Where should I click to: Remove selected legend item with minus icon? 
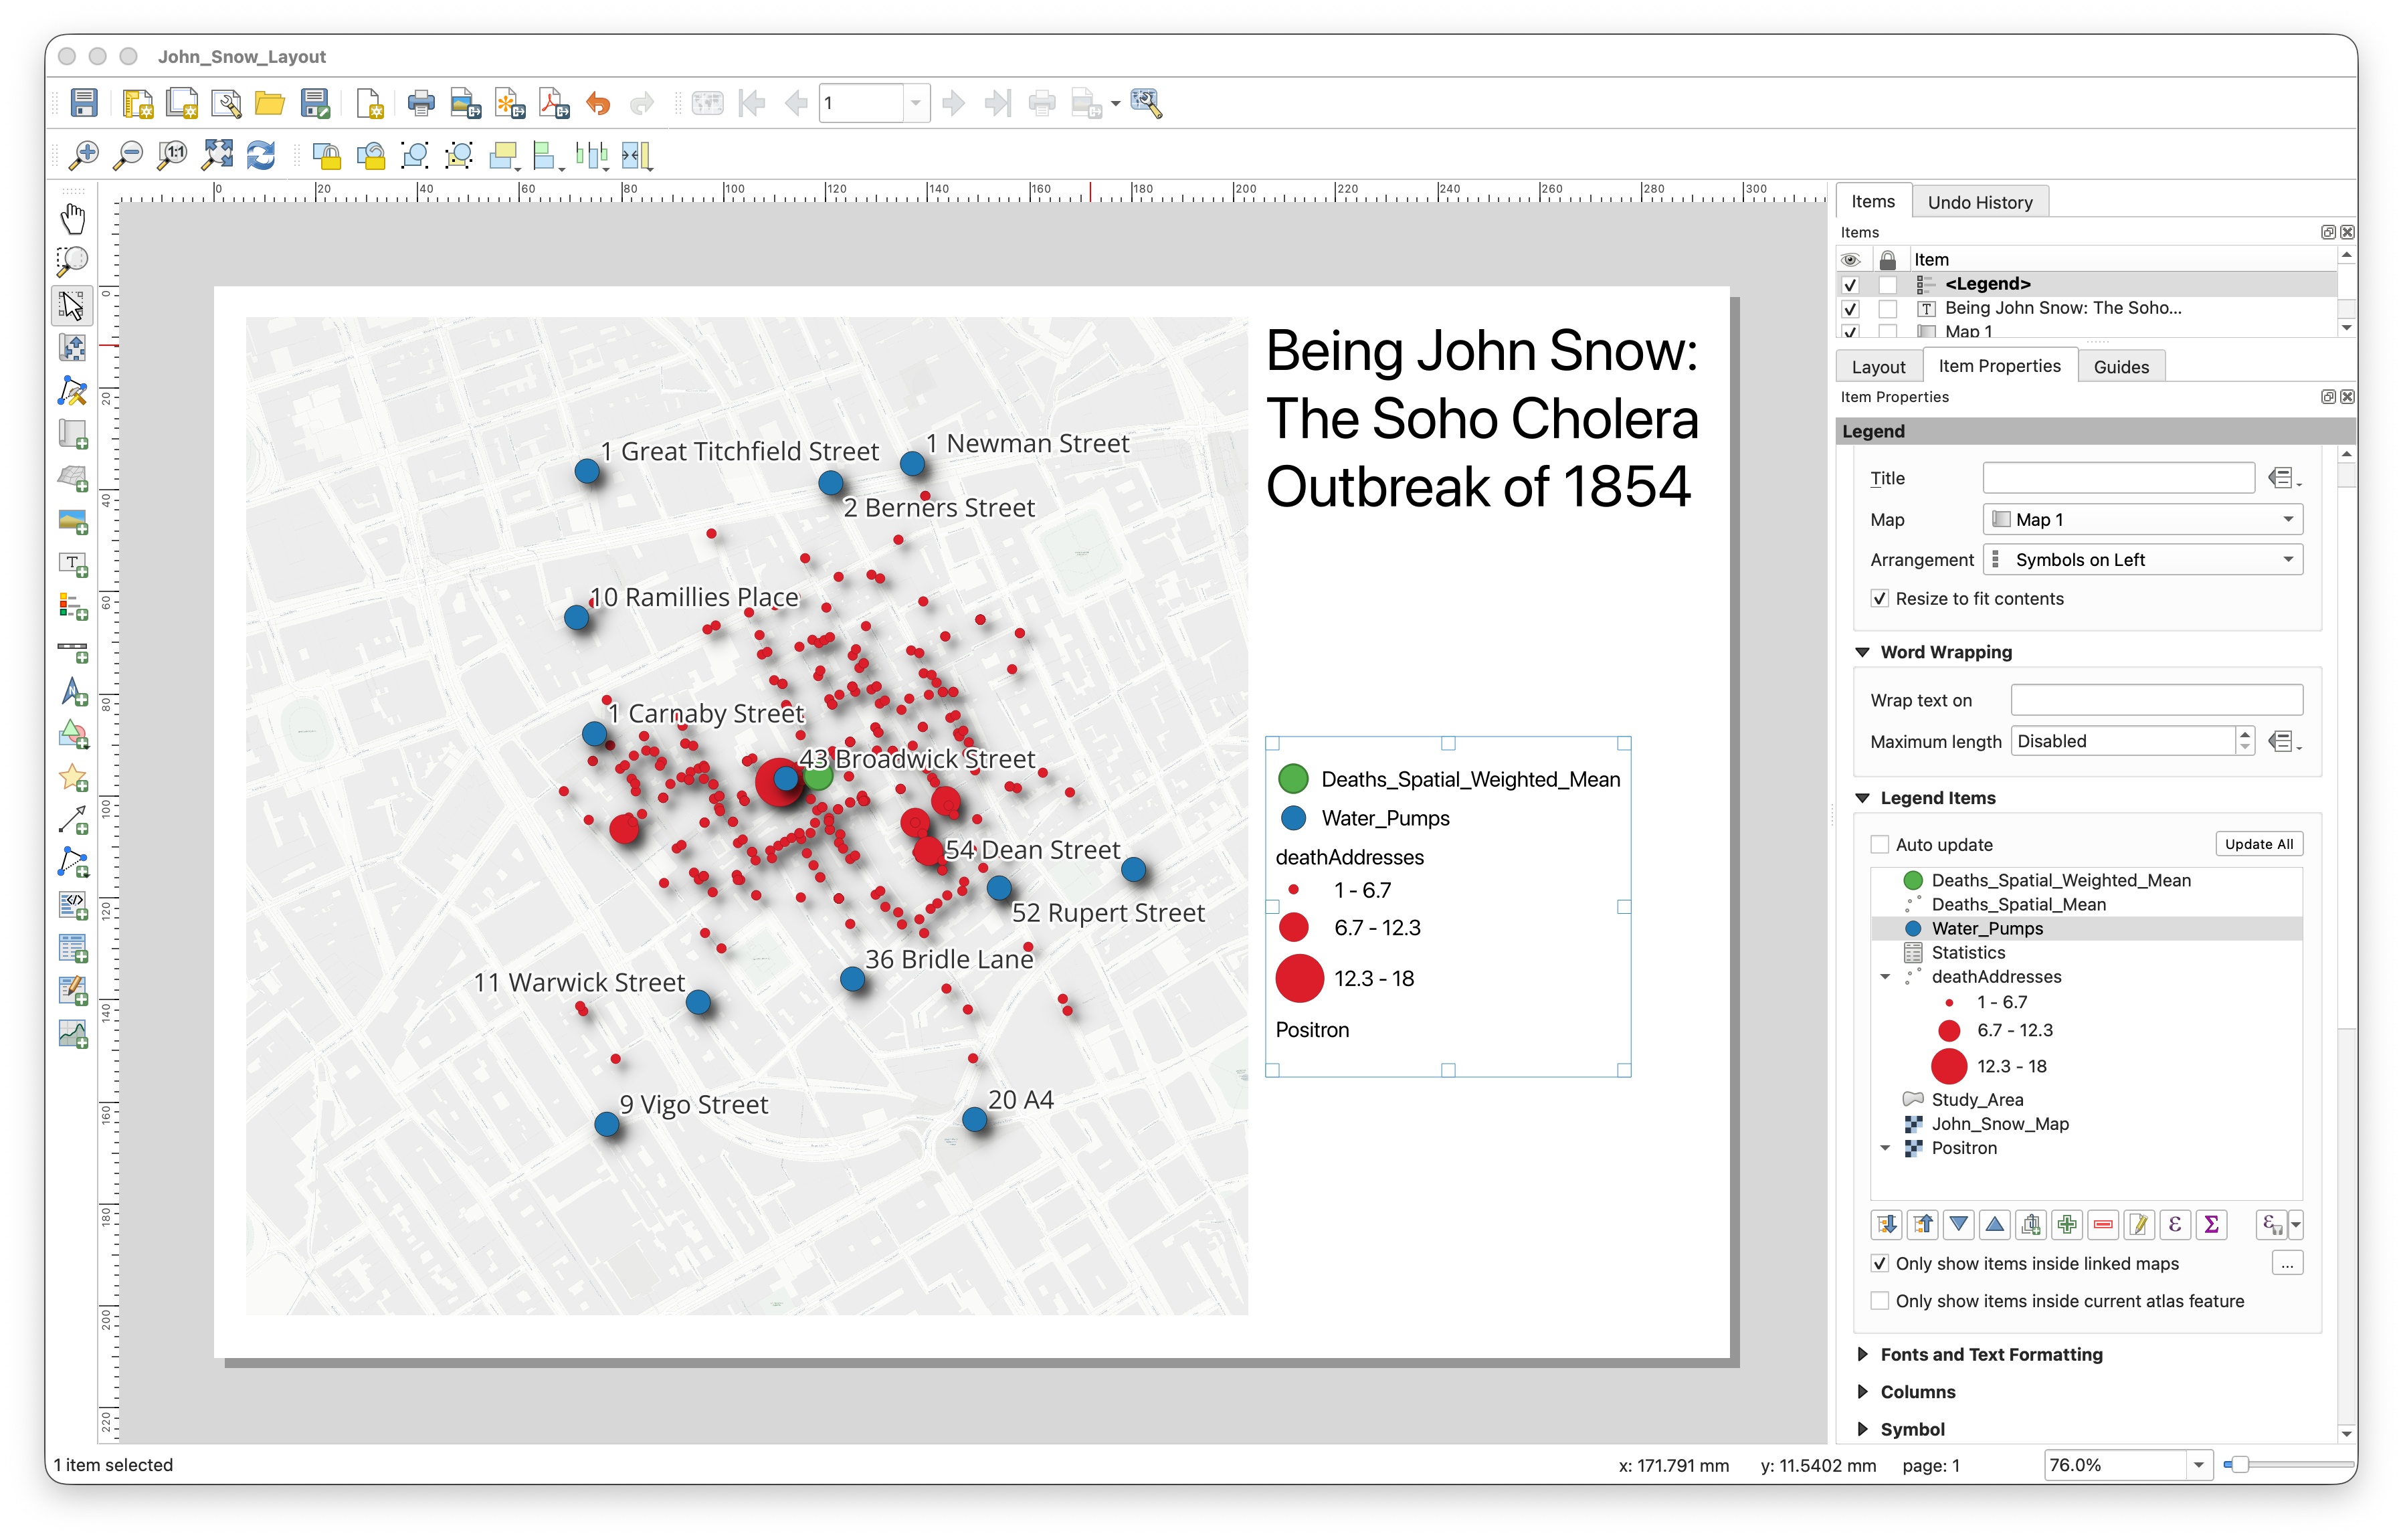[2102, 1224]
